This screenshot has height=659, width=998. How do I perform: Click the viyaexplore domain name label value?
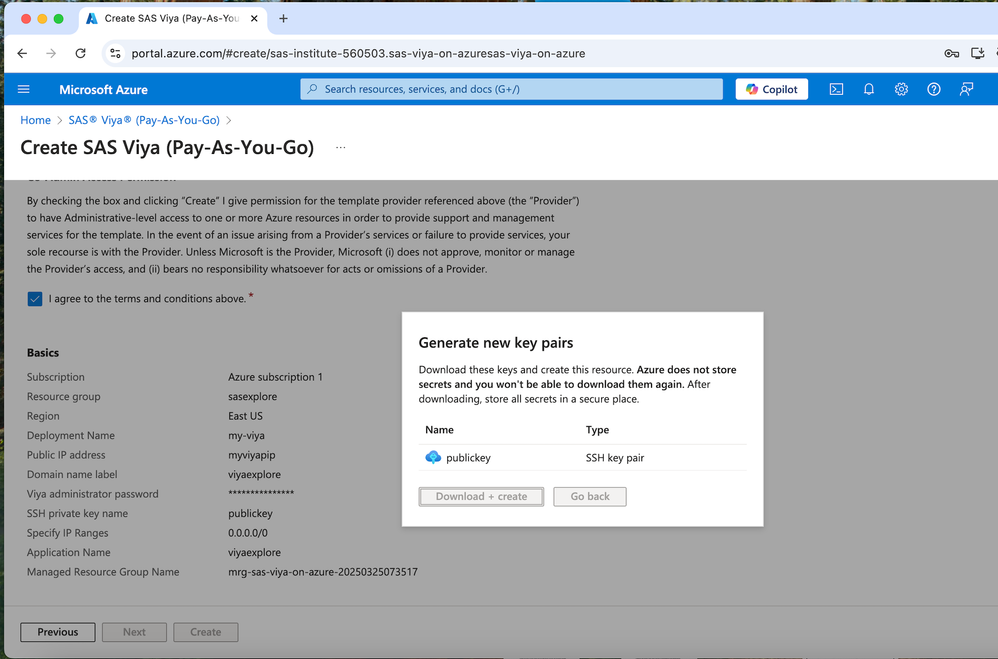tap(254, 474)
